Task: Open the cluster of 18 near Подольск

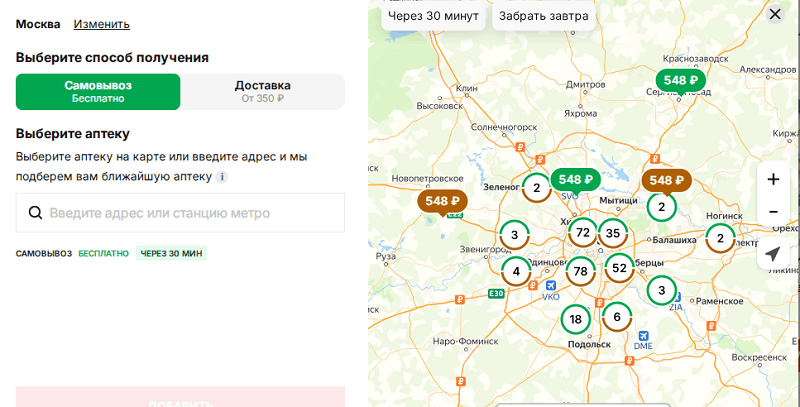Action: [576, 319]
